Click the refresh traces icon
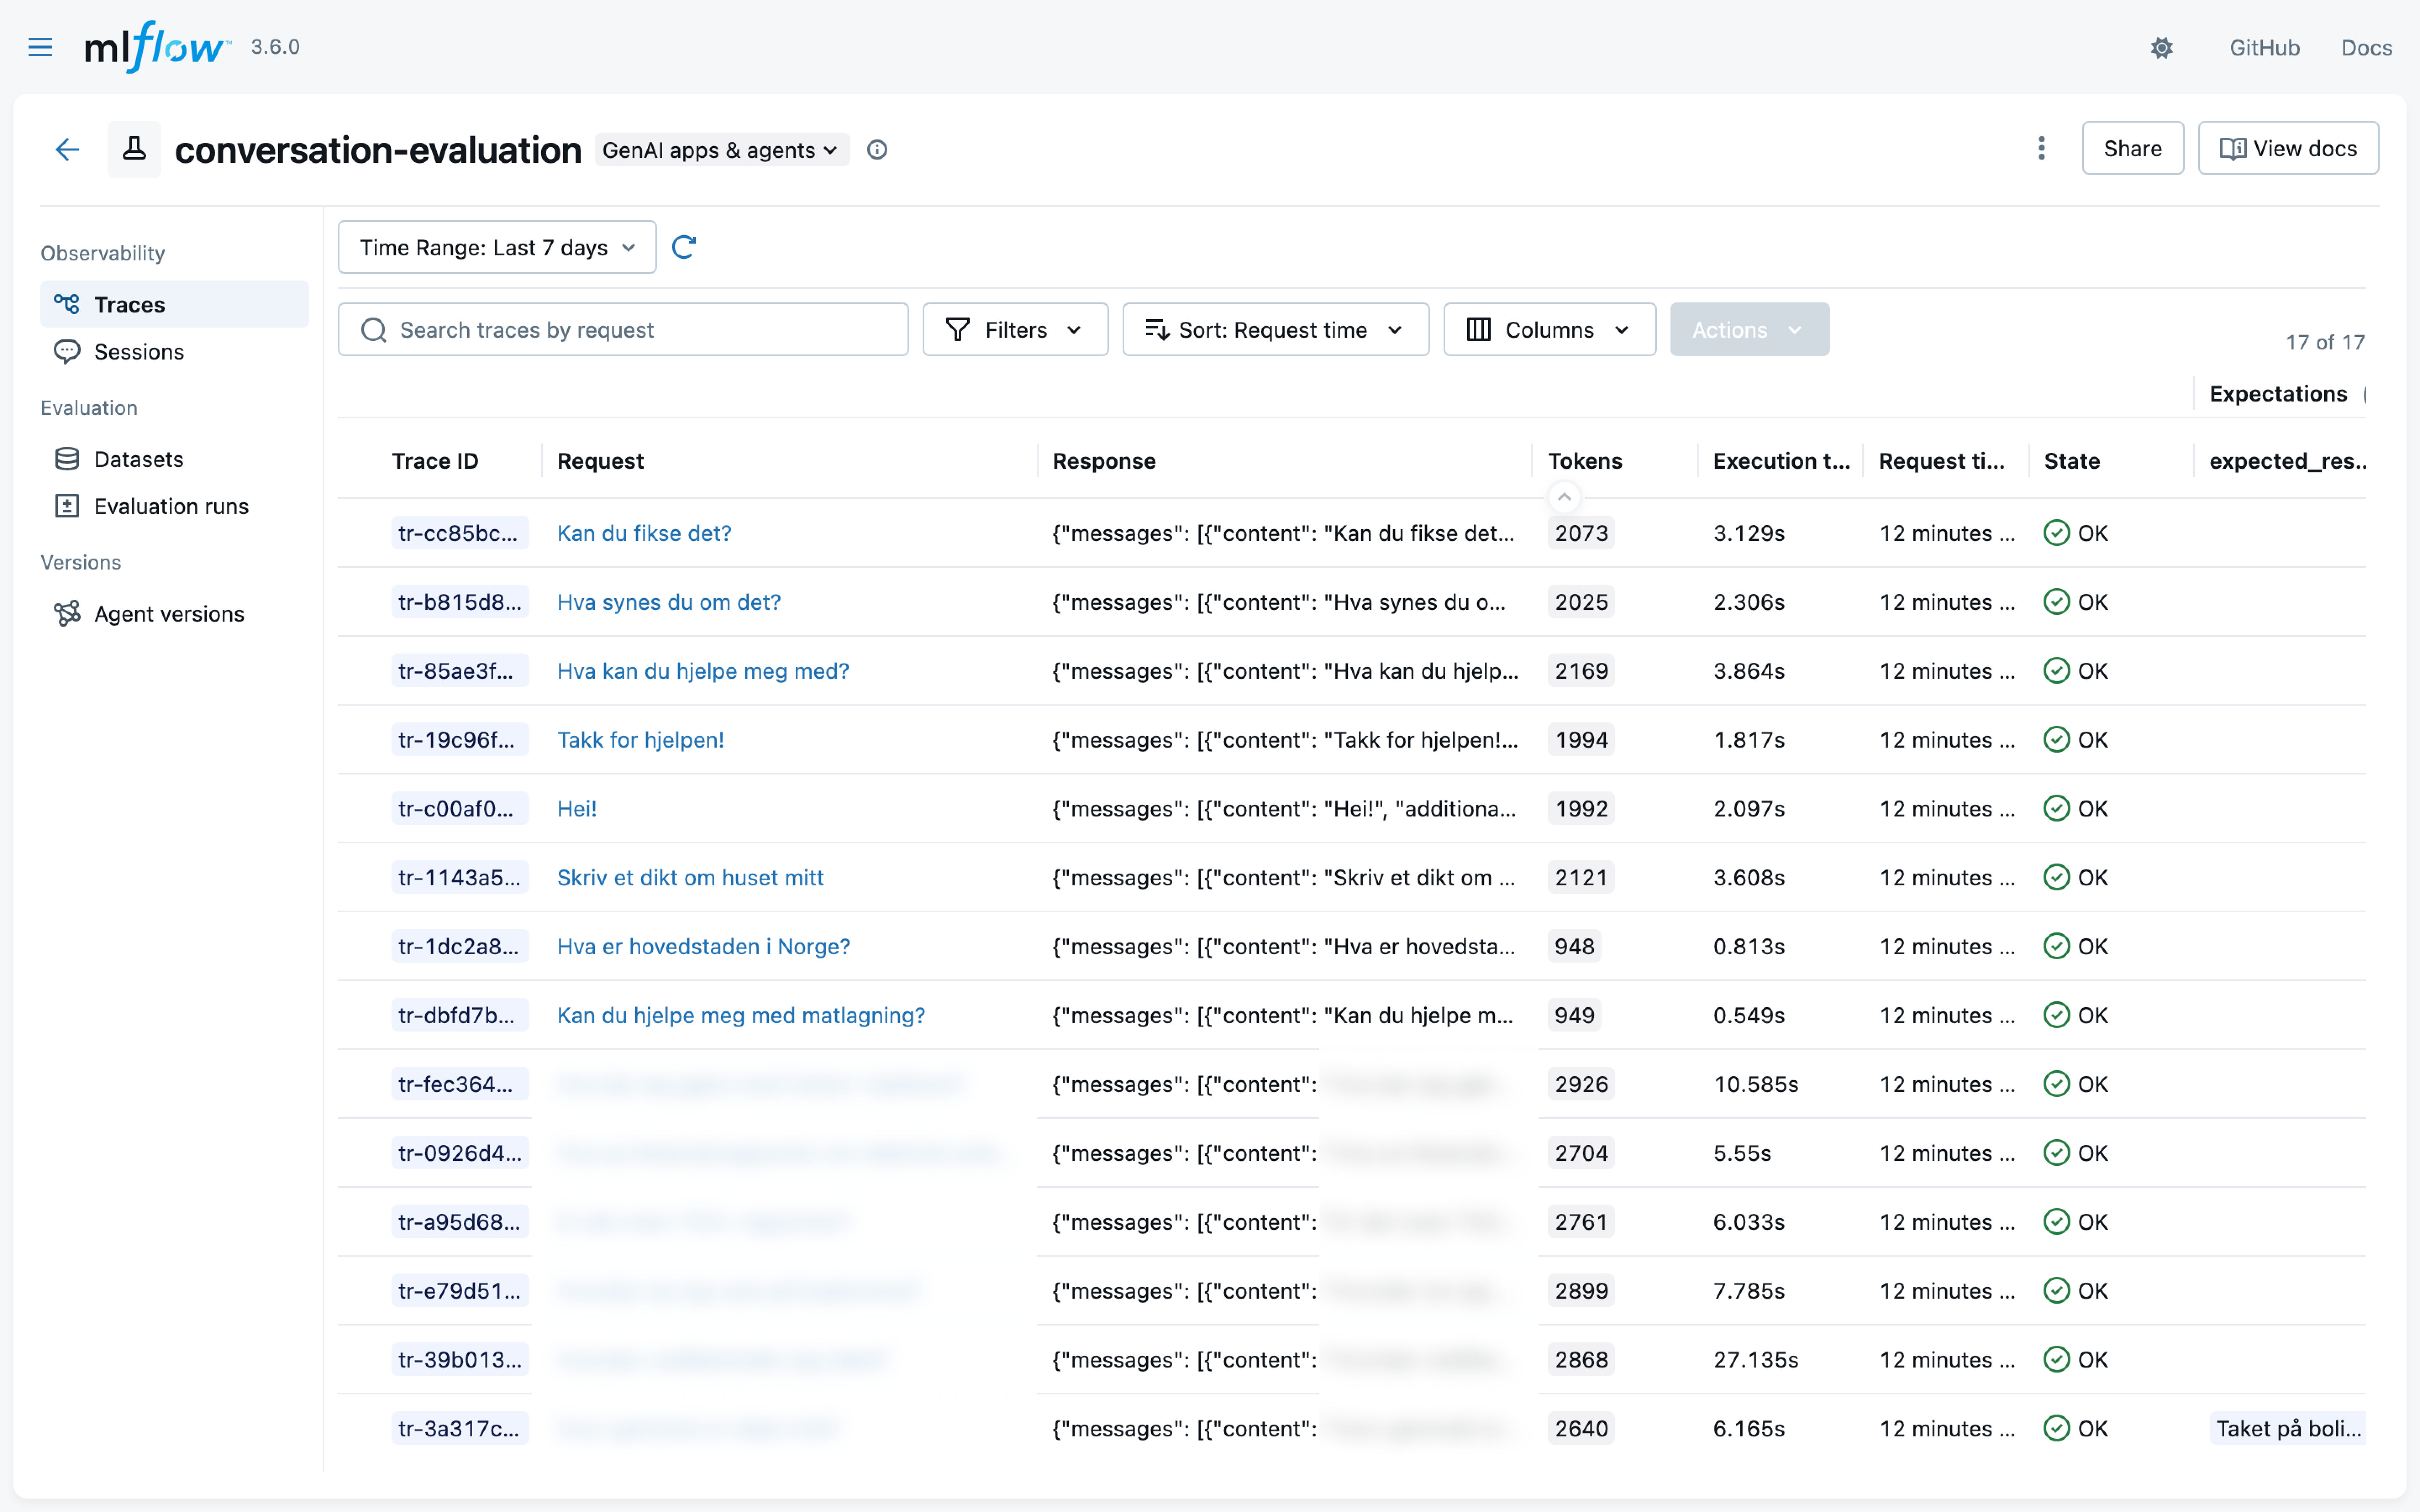 [684, 247]
